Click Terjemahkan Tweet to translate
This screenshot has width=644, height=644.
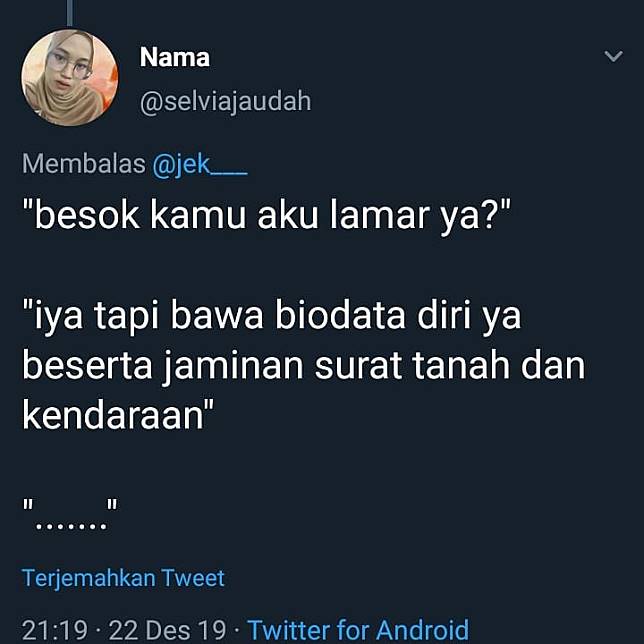tap(123, 578)
